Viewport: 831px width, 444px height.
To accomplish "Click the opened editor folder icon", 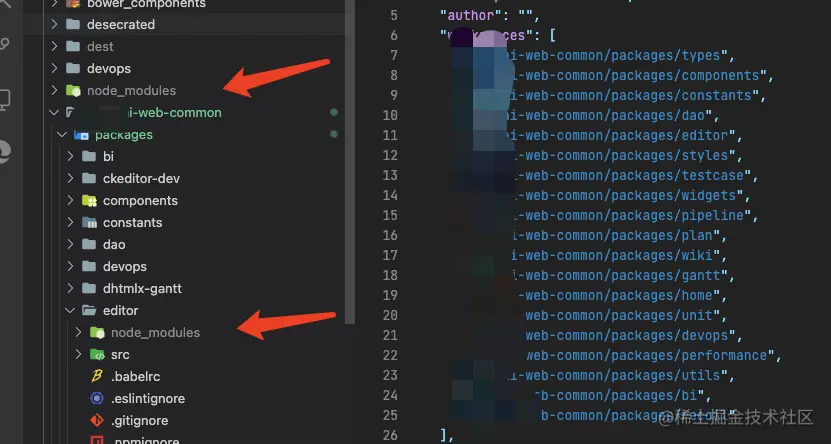I will pyautogui.click(x=89, y=310).
